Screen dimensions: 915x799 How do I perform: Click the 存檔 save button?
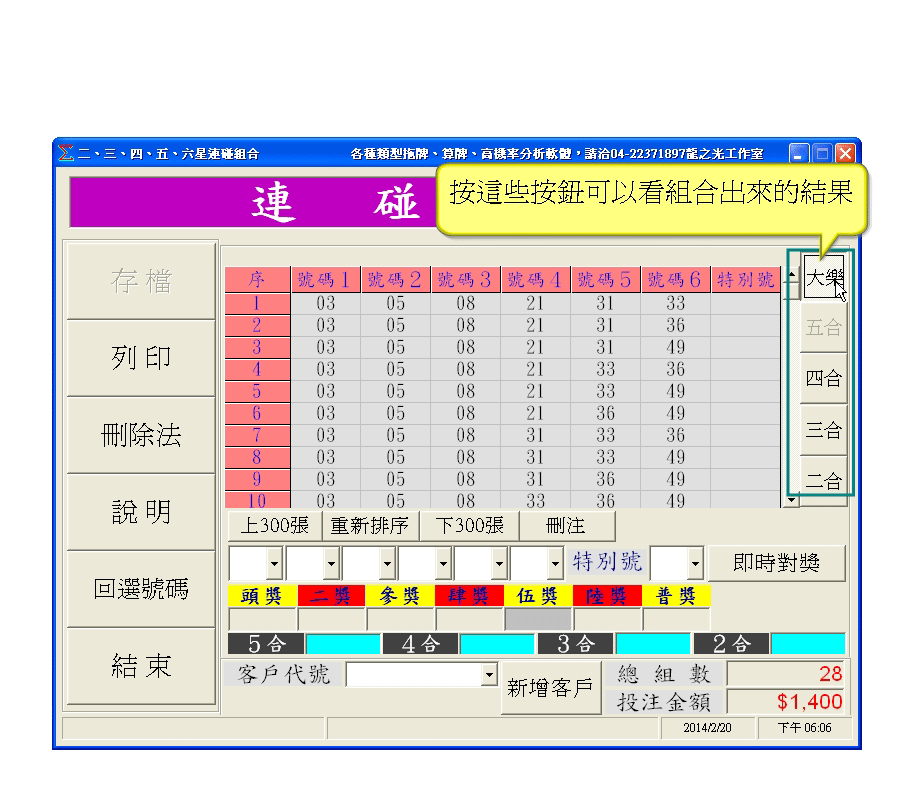[x=141, y=281]
